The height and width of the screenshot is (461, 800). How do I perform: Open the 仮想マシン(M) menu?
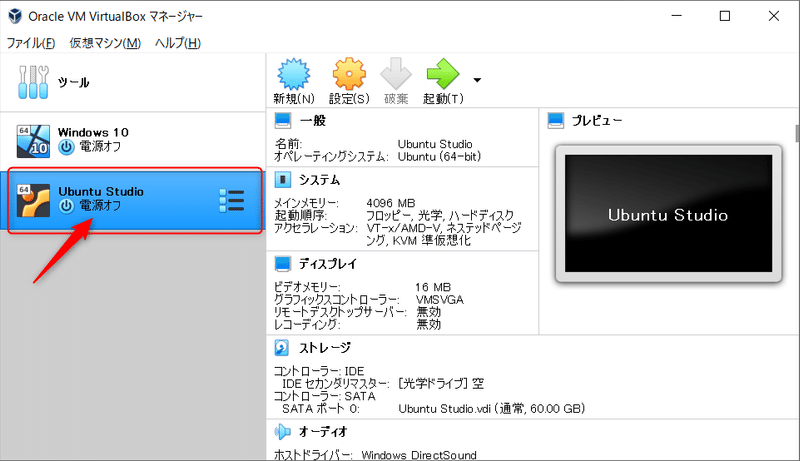click(105, 43)
